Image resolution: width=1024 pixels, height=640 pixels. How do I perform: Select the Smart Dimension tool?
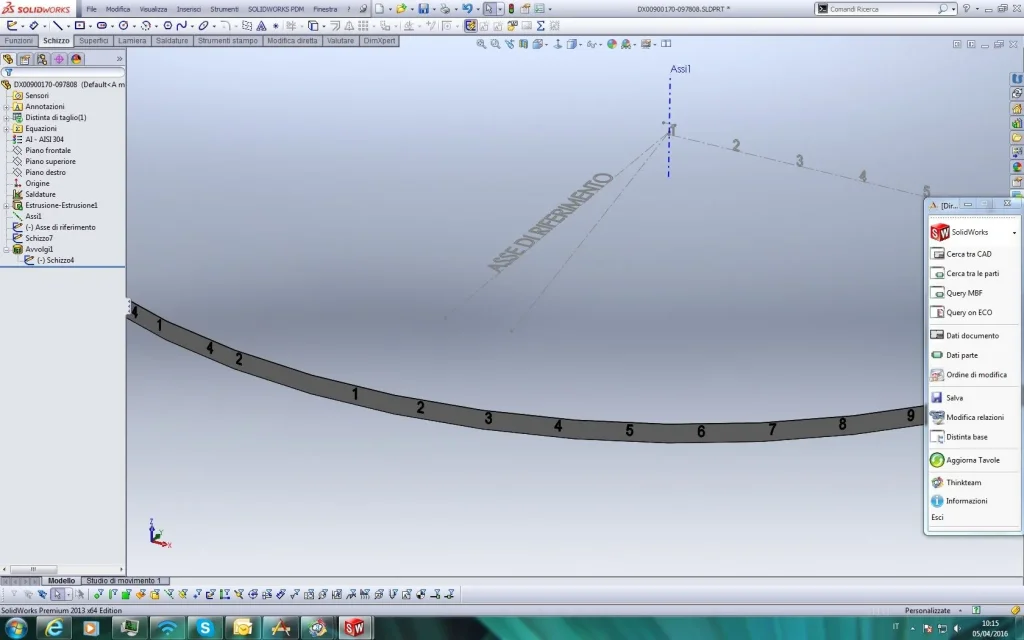pos(33,25)
